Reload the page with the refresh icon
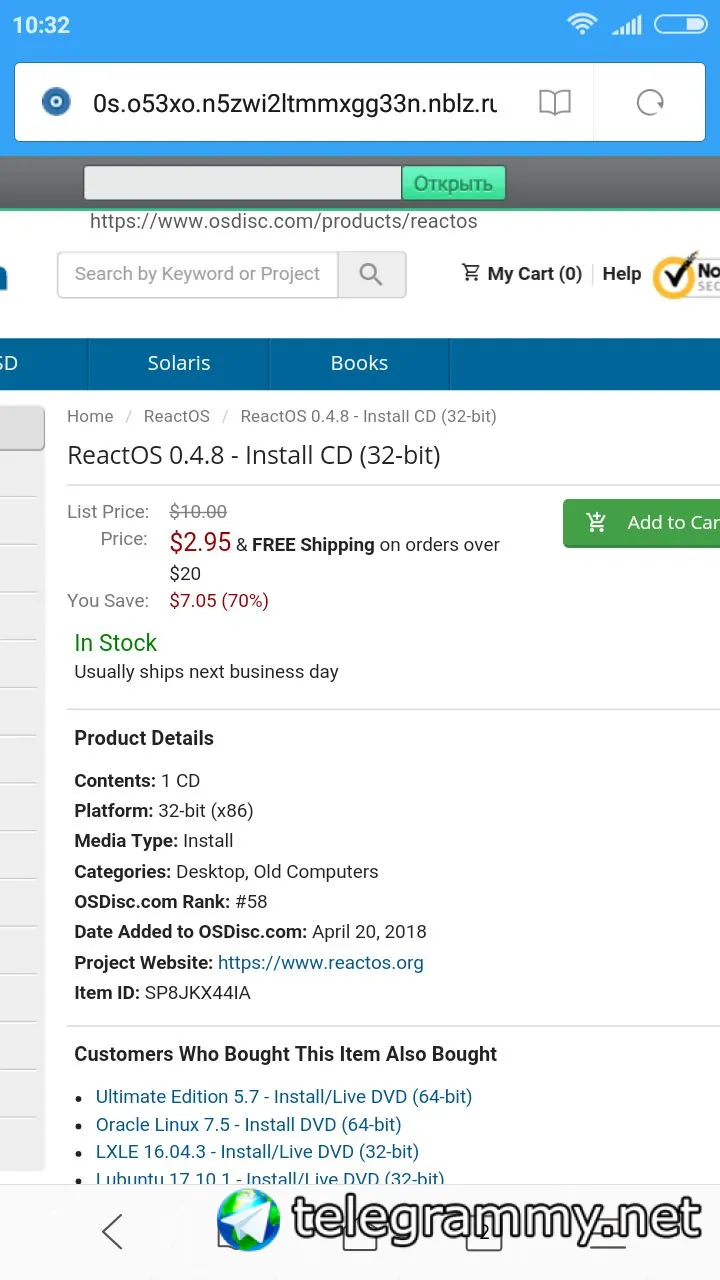Image resolution: width=720 pixels, height=1280 pixels. pos(650,102)
